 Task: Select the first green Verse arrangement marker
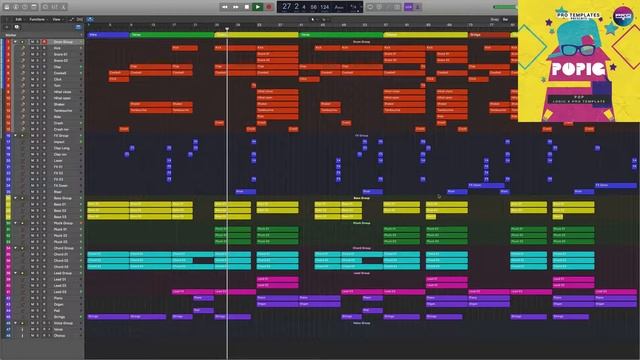coord(172,35)
